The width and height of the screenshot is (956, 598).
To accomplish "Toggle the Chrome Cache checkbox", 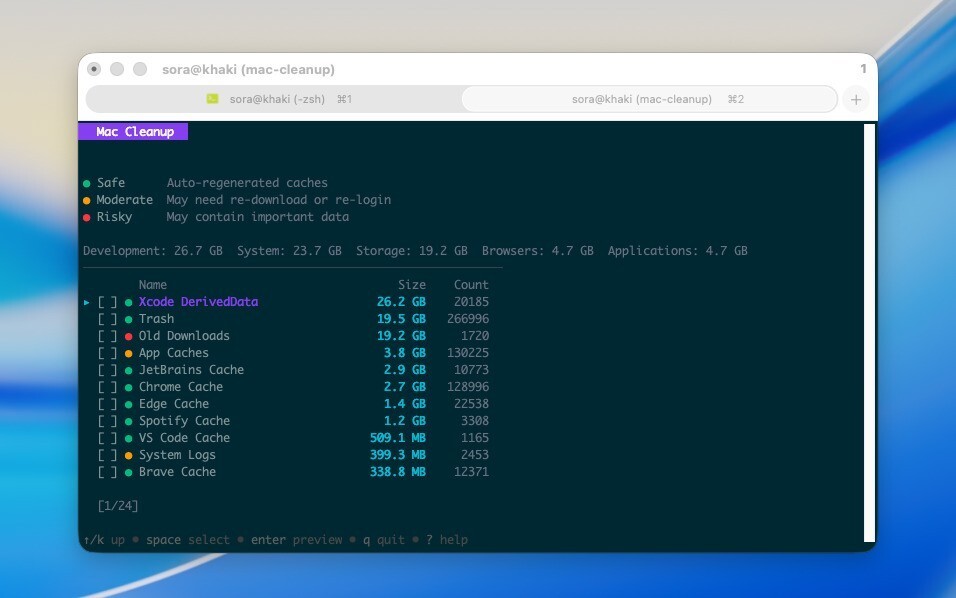I will (x=107, y=387).
